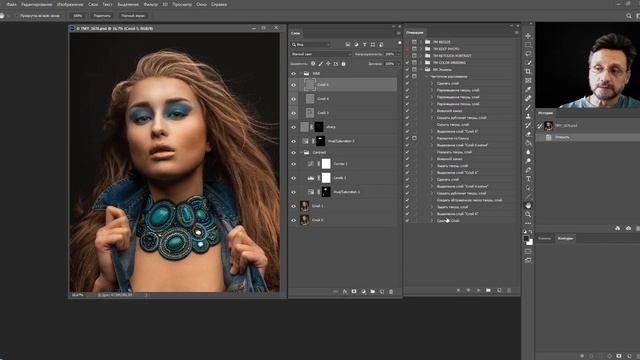
Task: Create new group in Layers panel bottom
Action: point(373,291)
